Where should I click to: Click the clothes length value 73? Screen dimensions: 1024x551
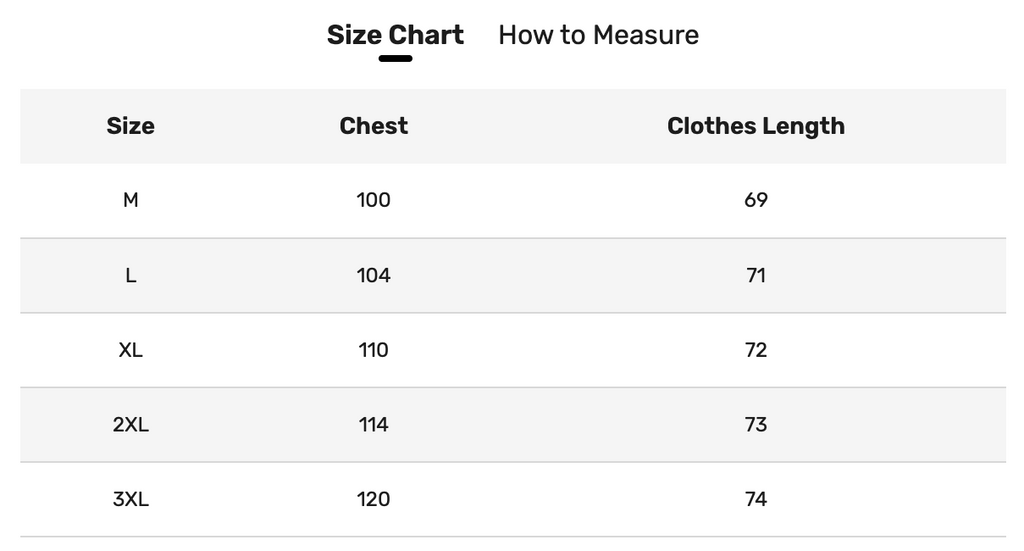[x=756, y=424]
